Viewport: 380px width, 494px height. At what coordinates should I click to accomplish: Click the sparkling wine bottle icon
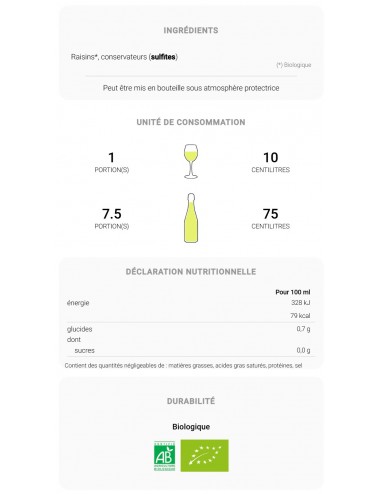pos(191,218)
